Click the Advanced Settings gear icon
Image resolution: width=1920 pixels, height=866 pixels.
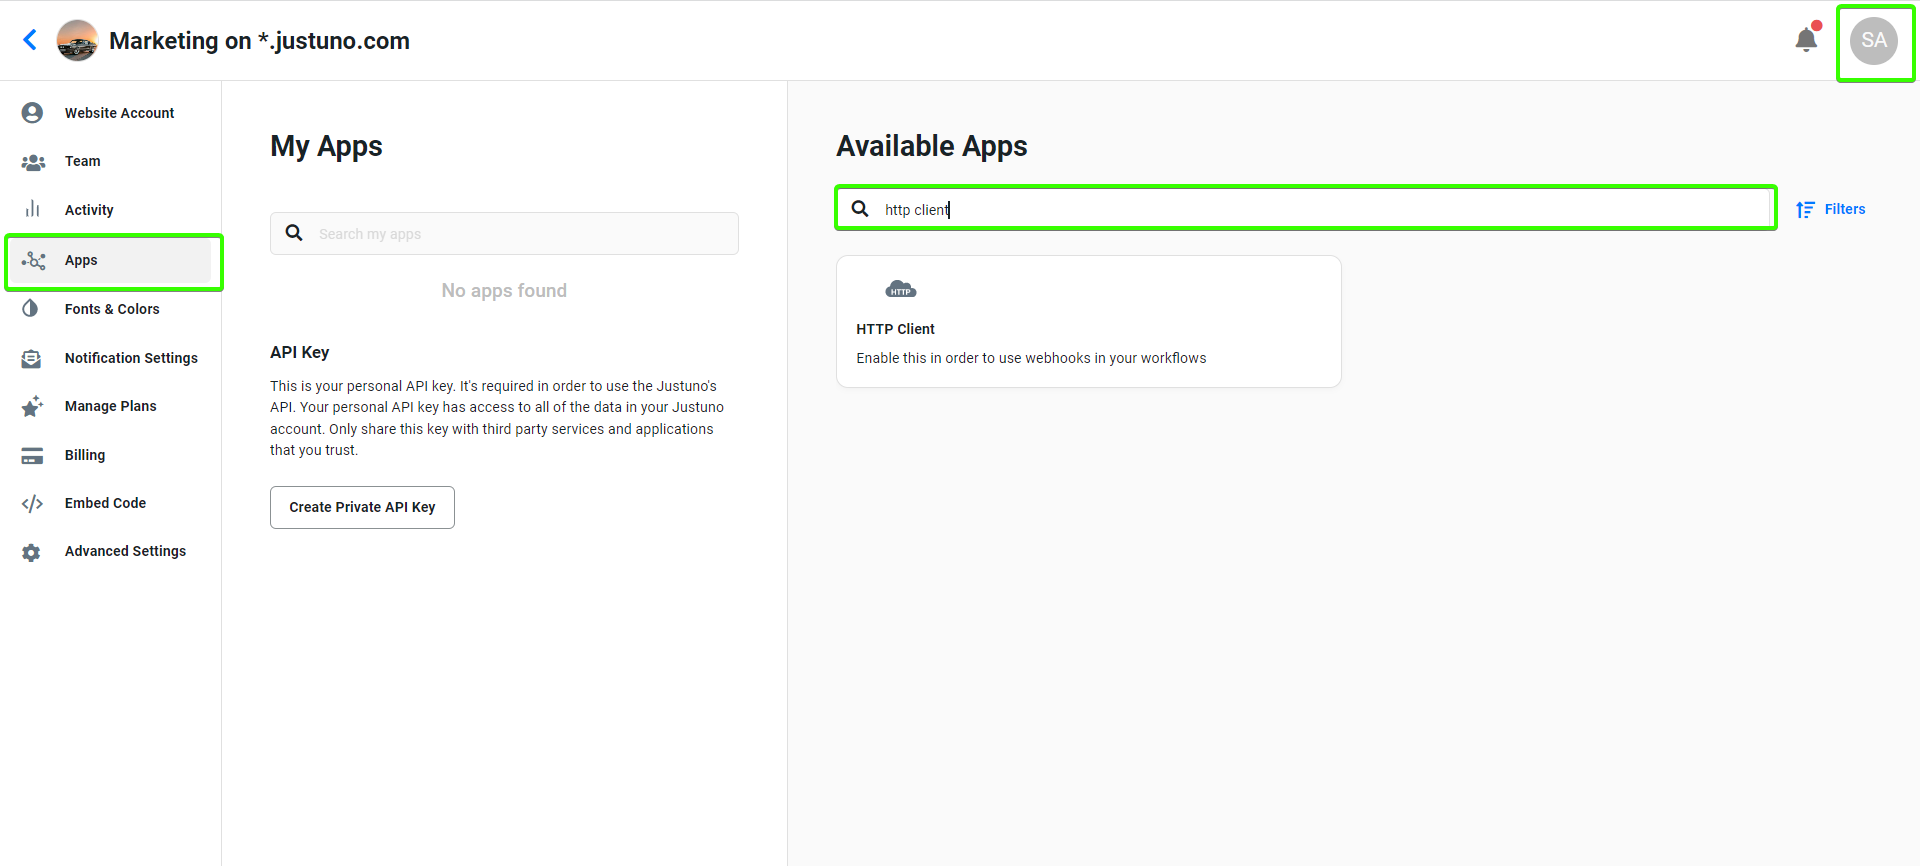(32, 552)
